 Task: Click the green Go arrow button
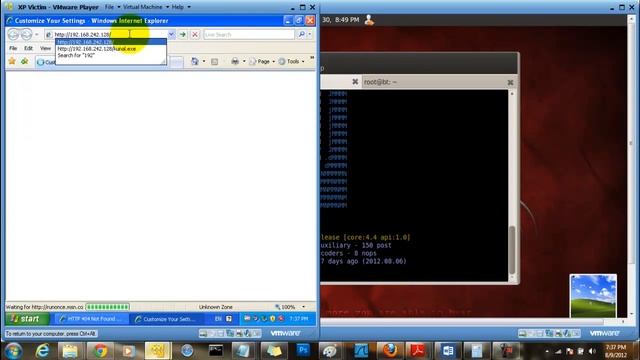tap(182, 35)
